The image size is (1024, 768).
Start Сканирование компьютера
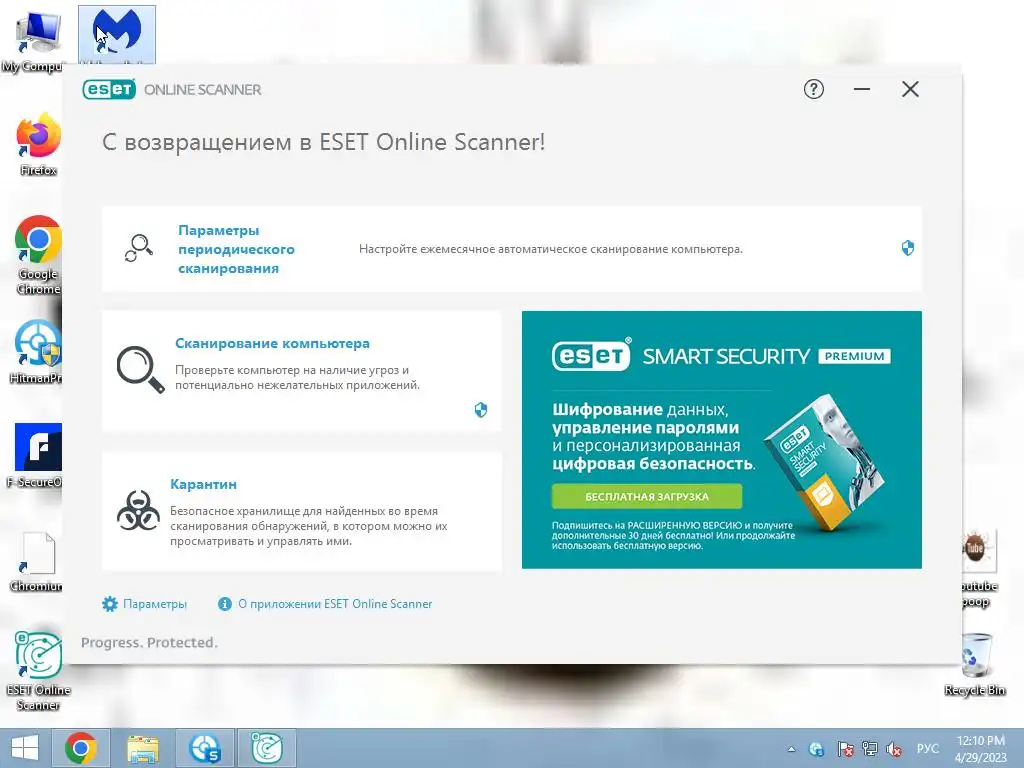(272, 344)
